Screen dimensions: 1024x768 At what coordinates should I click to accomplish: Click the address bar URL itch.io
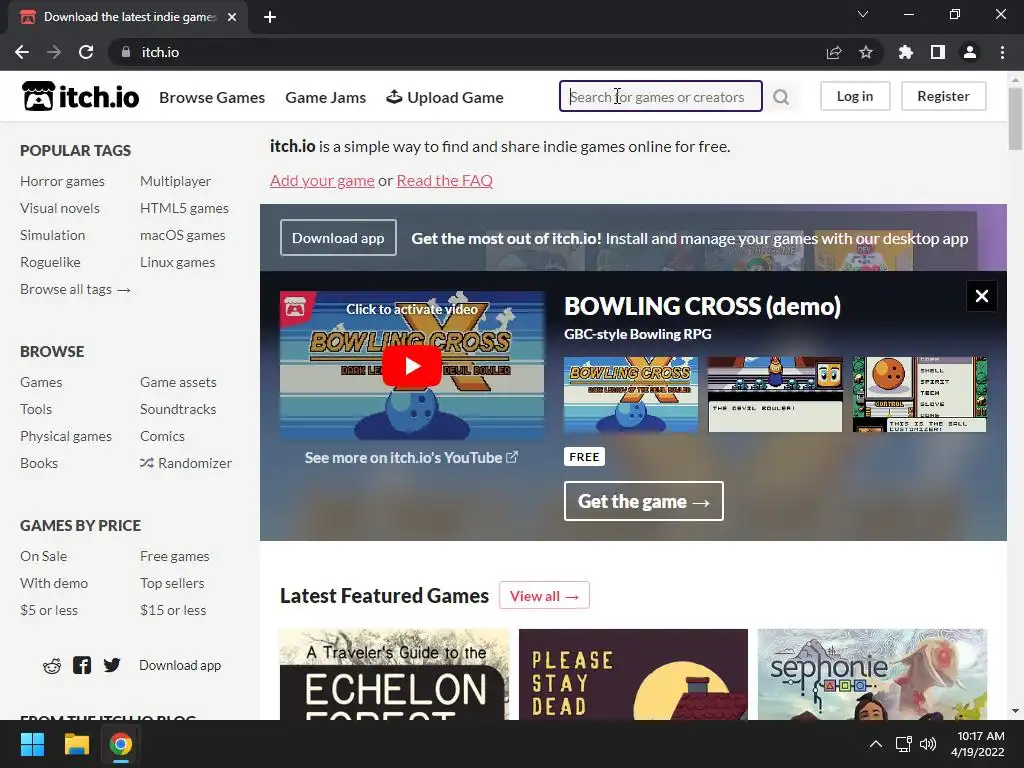pyautogui.click(x=160, y=52)
